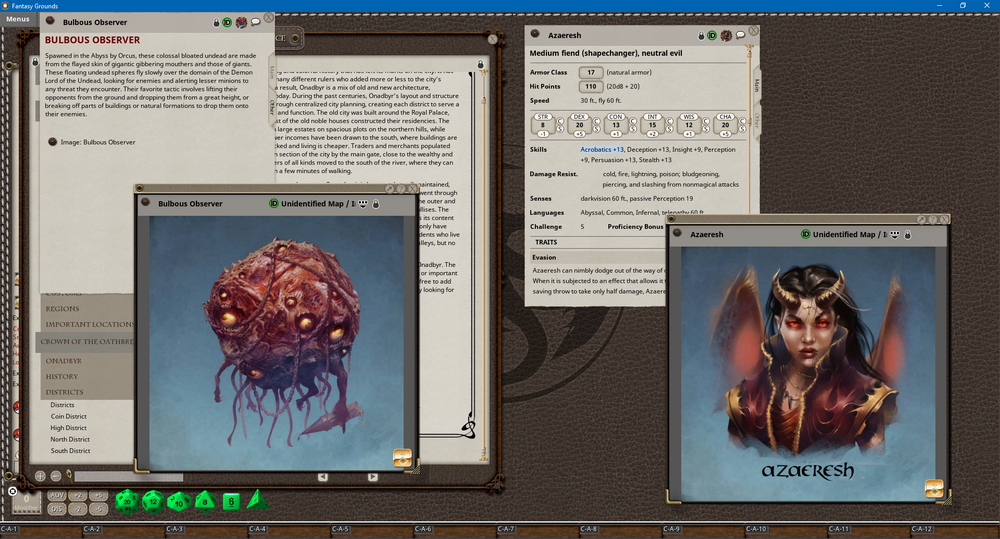The image size is (1000, 539).
Task: Toggle the lock on Azaeresh NPC sheet
Action: click(x=699, y=35)
